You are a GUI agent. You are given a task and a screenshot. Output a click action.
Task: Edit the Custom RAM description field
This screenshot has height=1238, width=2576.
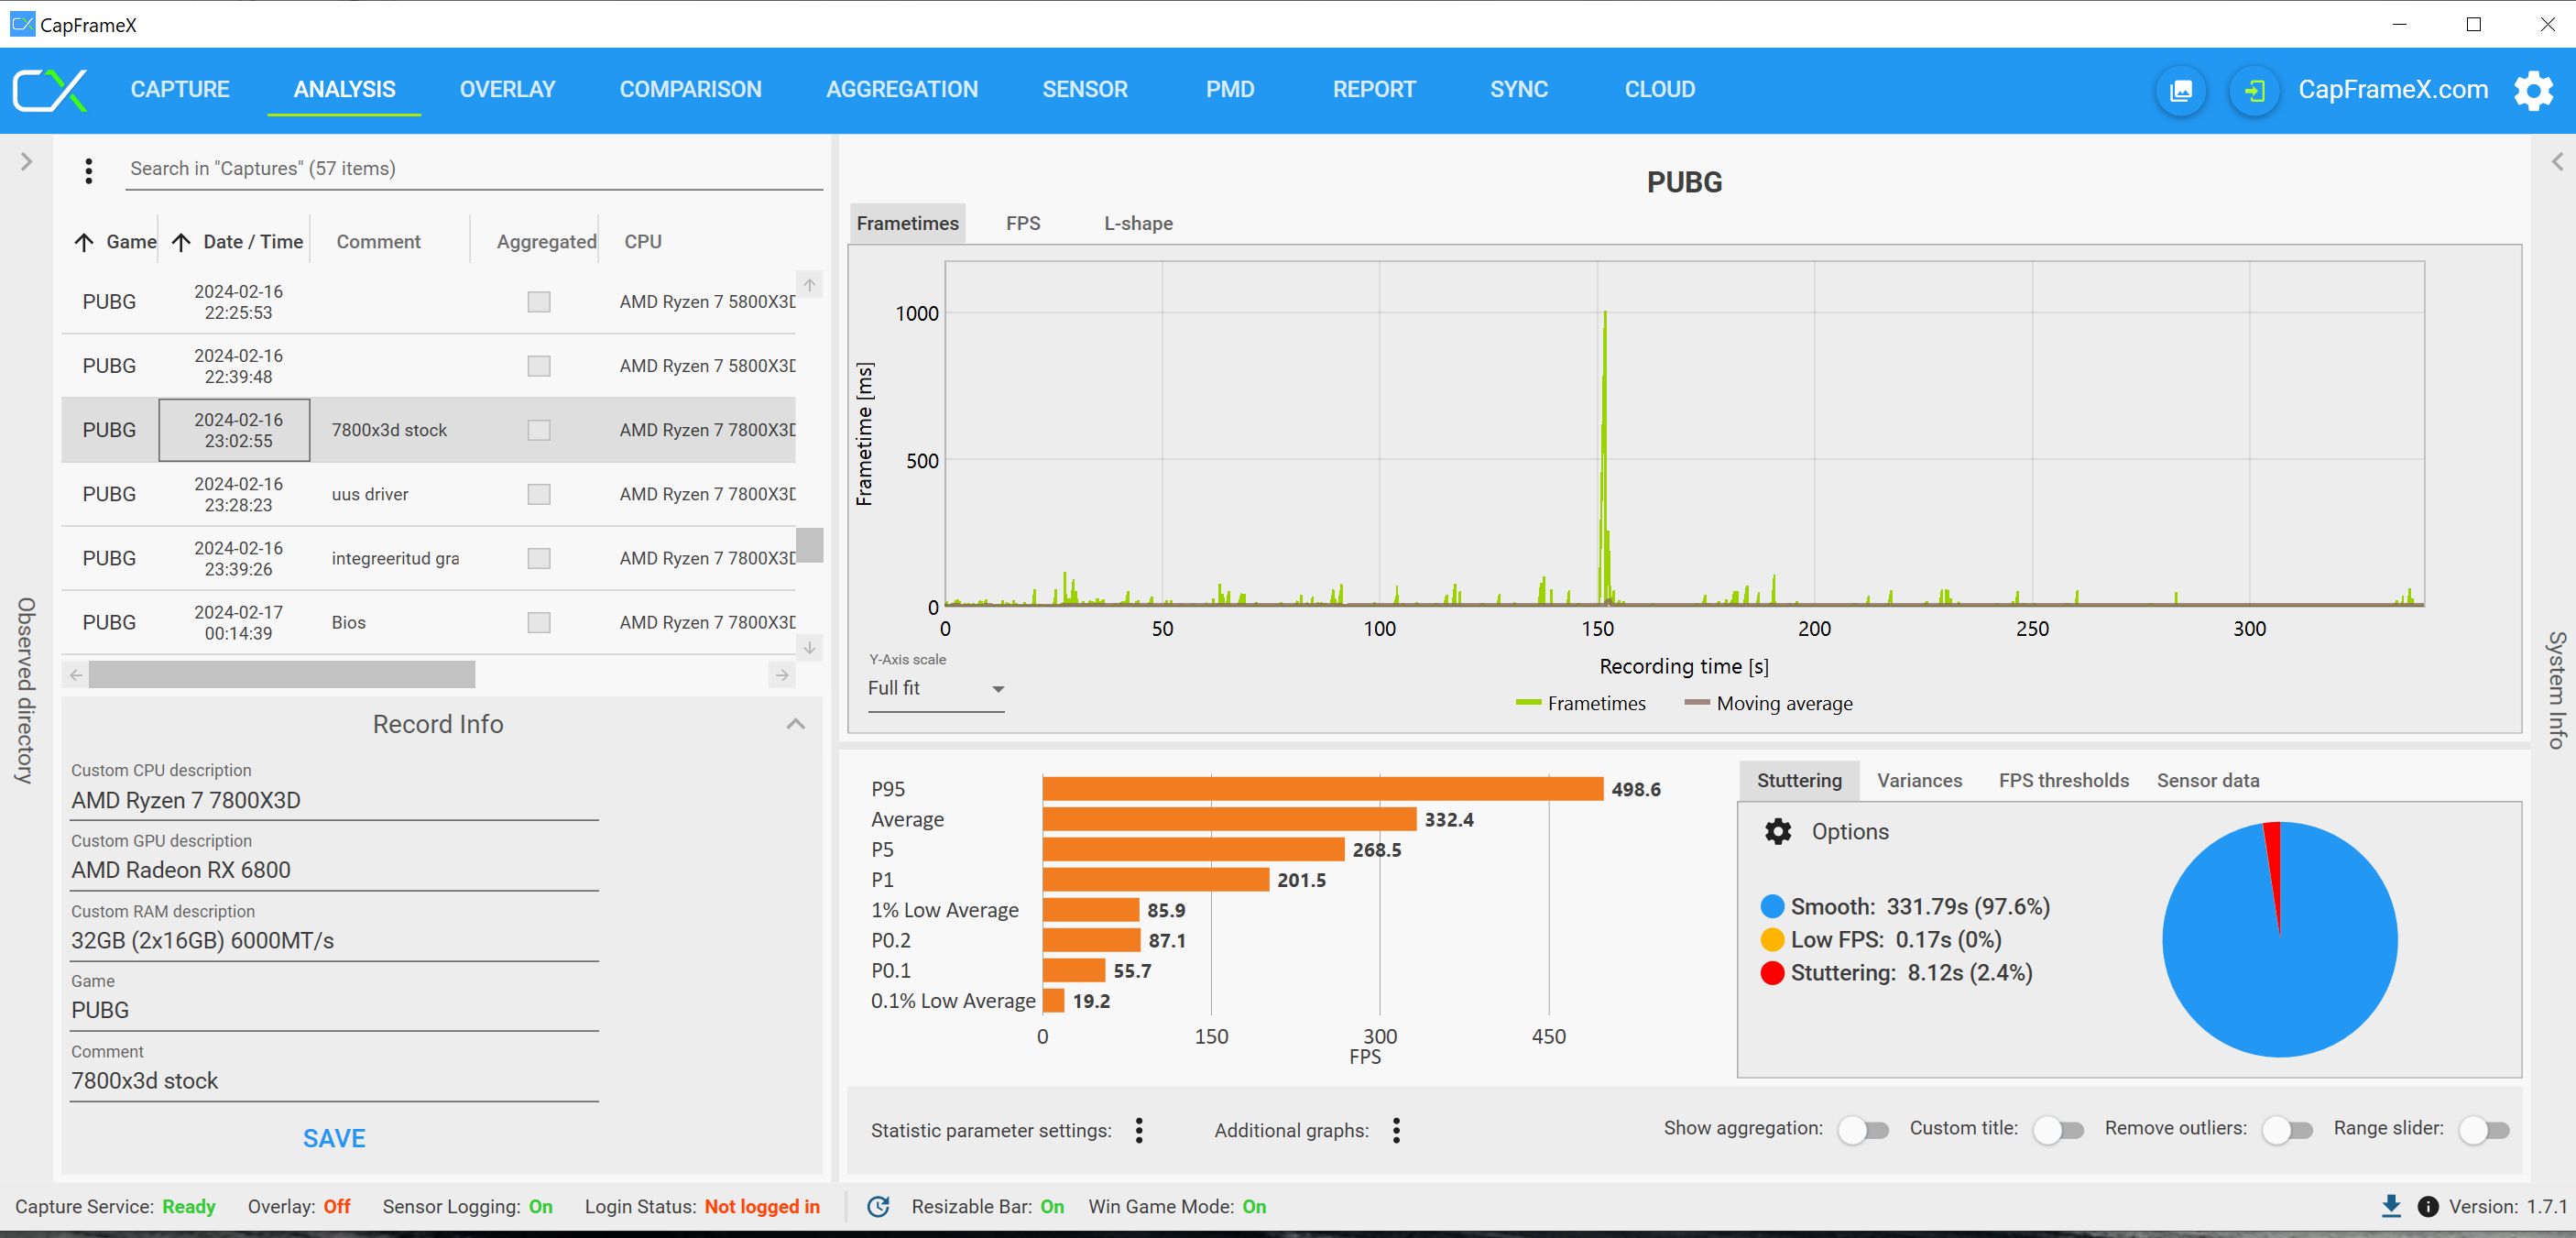tap(334, 941)
